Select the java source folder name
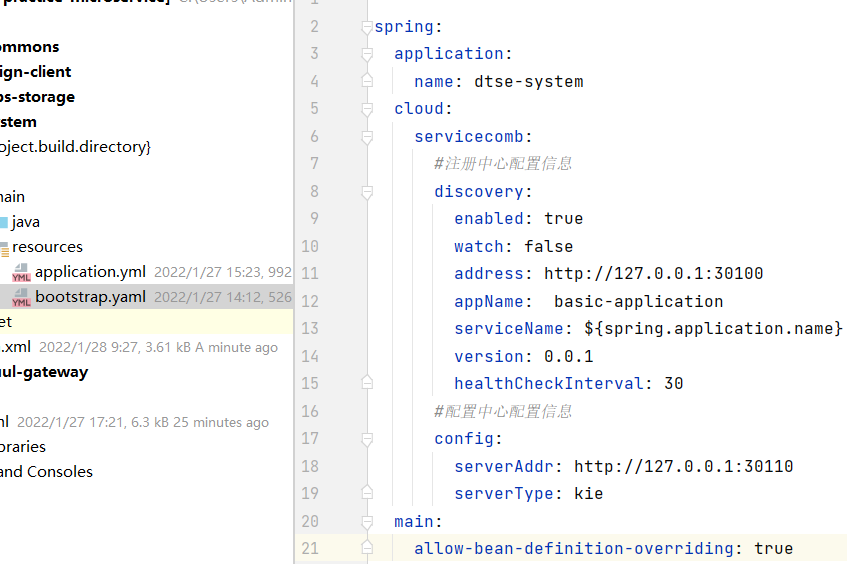The width and height of the screenshot is (847, 564). click(26, 222)
